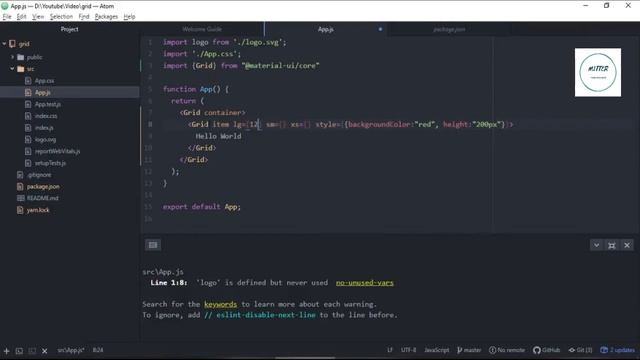
Task: Open package.json in project tree
Action: tap(43, 187)
